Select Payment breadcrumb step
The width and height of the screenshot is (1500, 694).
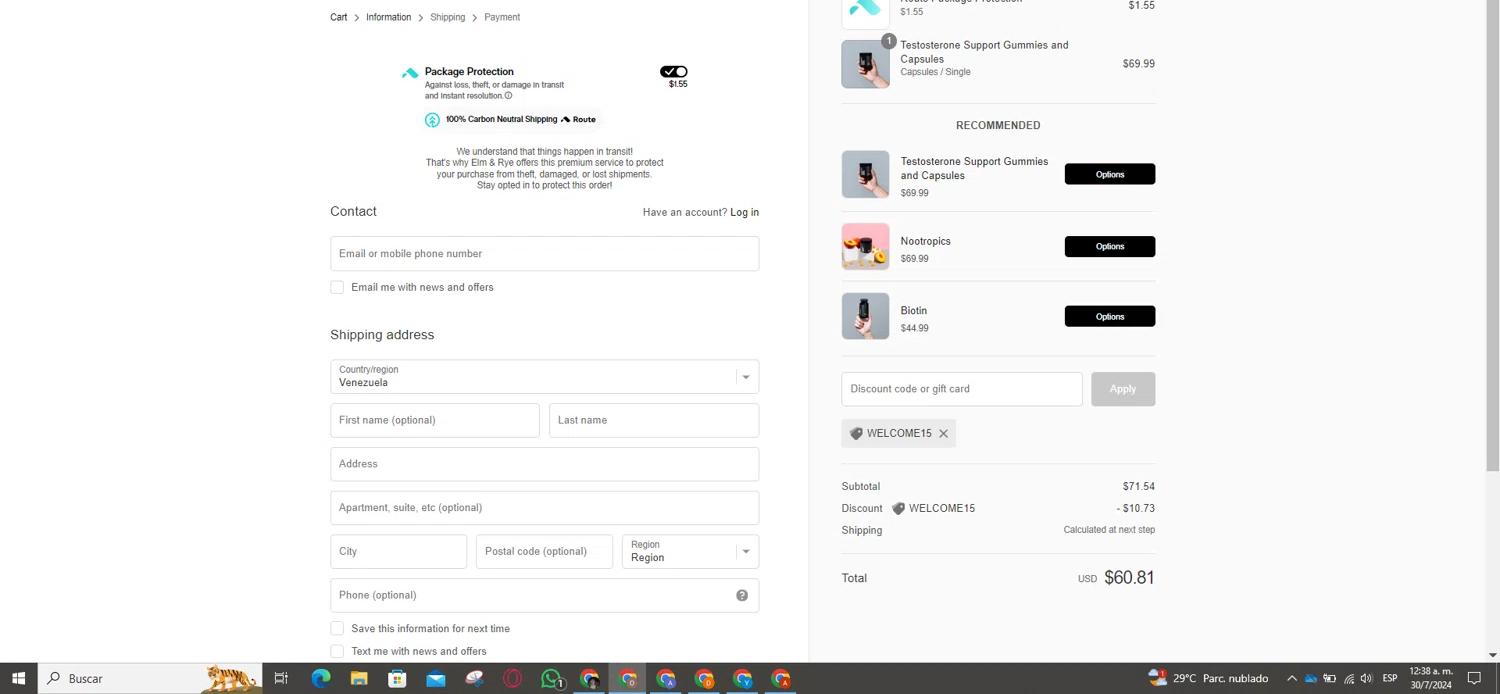502,17
